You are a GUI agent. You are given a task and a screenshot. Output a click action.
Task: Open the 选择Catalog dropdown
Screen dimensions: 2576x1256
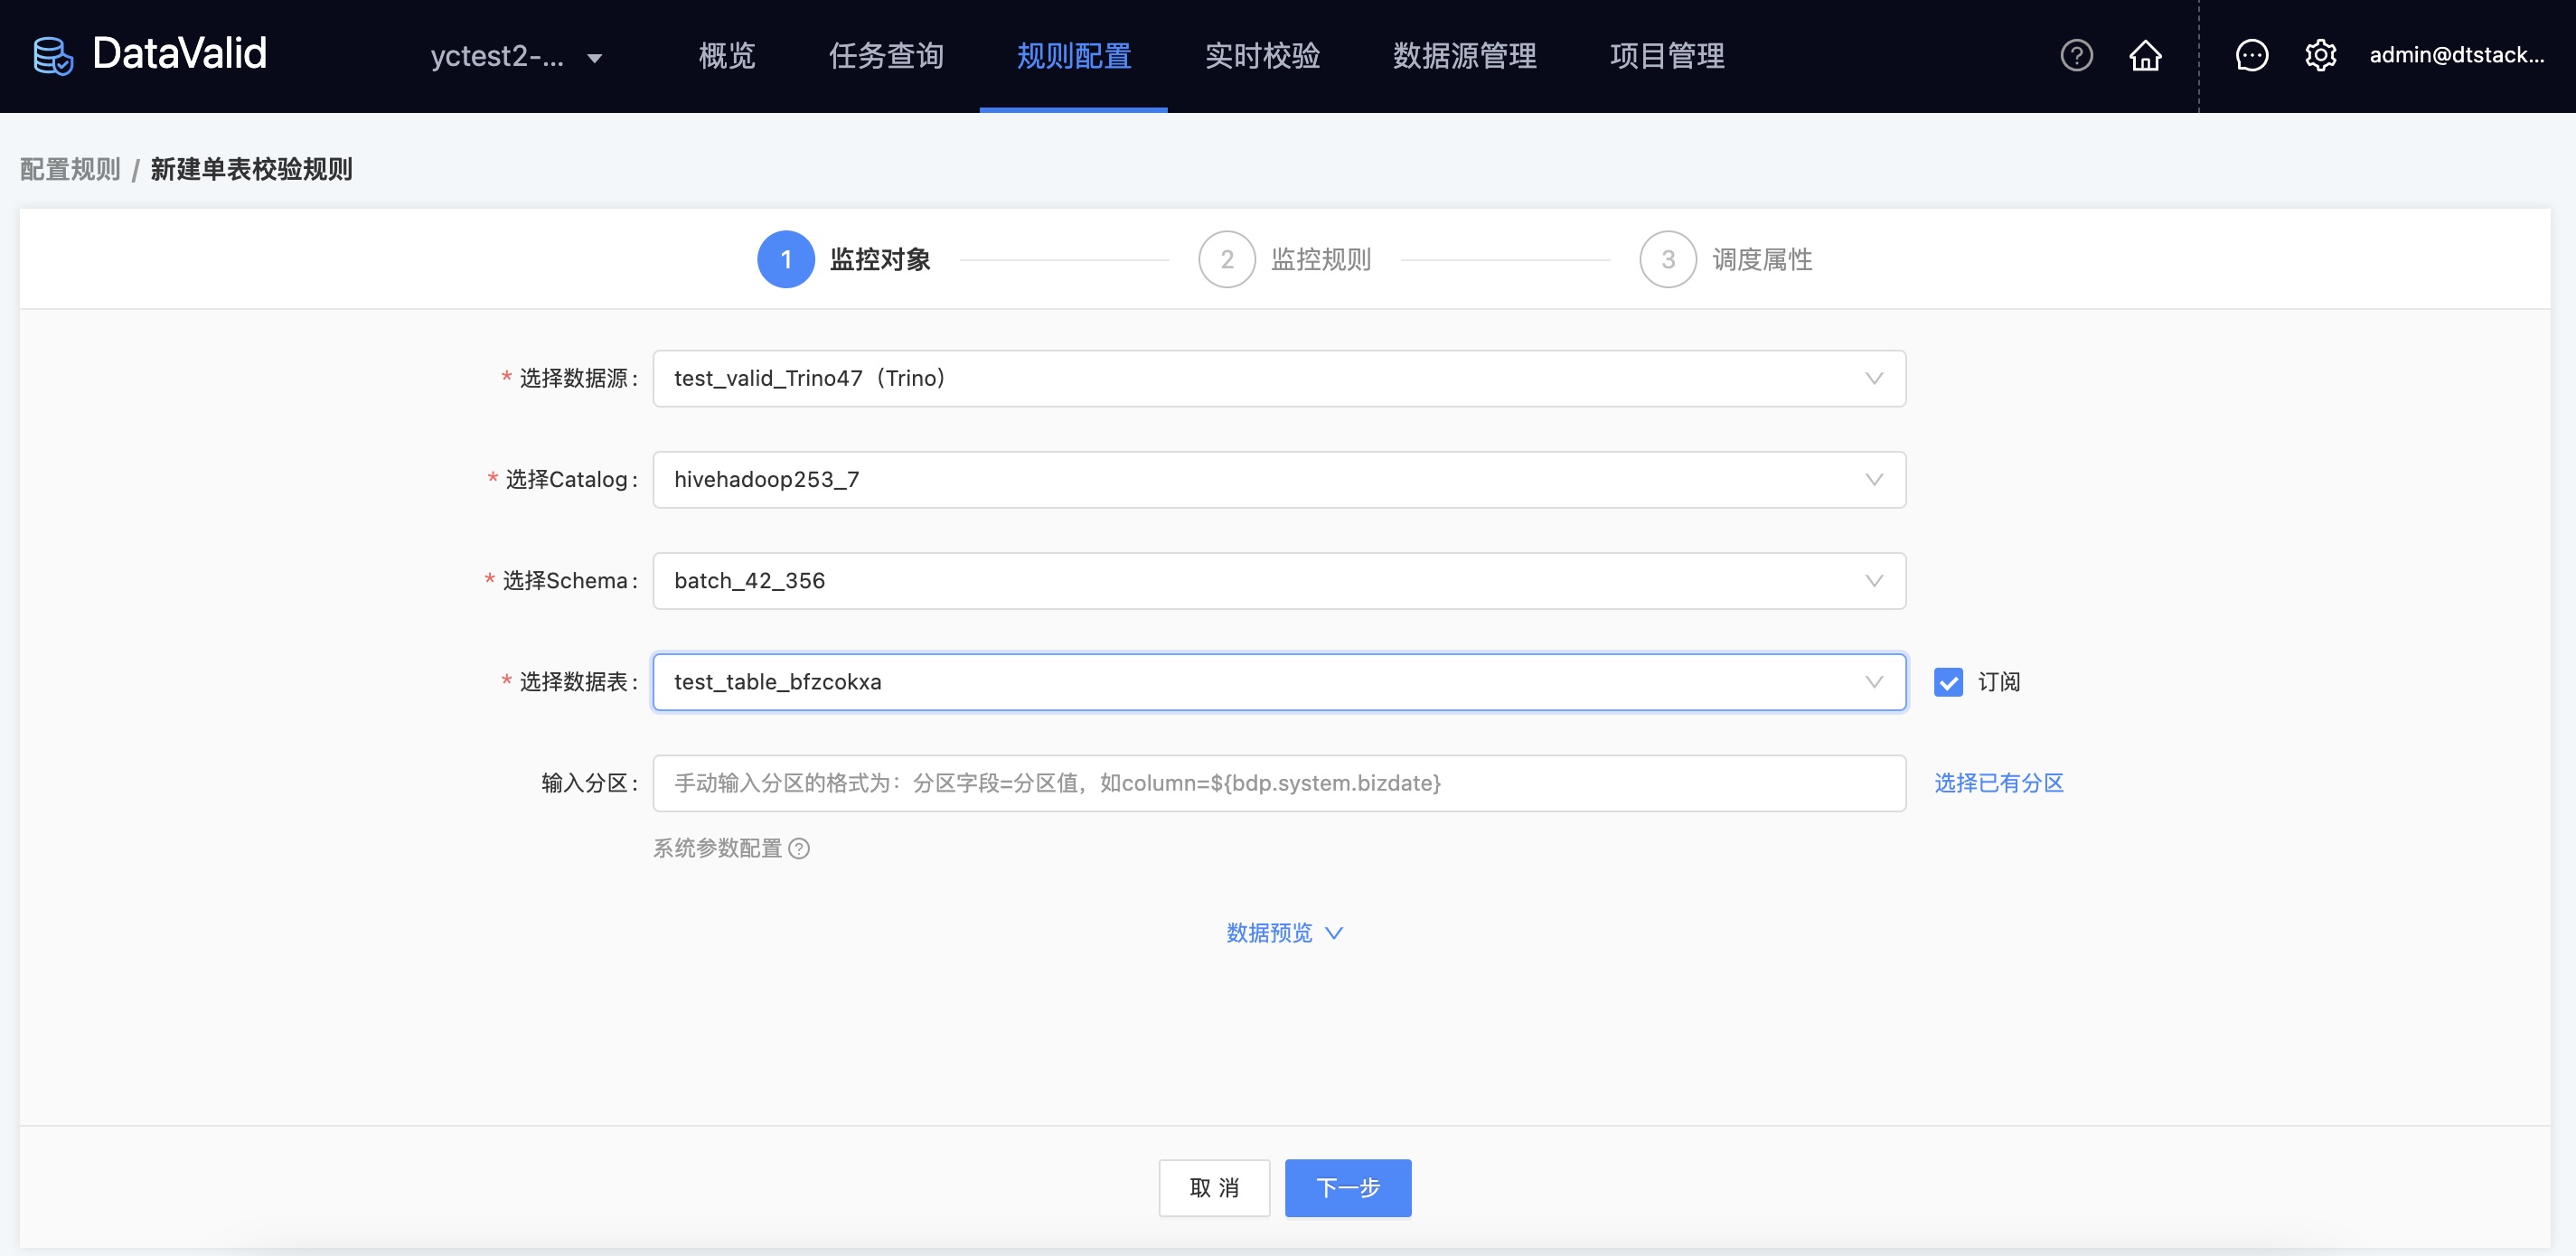point(1278,479)
